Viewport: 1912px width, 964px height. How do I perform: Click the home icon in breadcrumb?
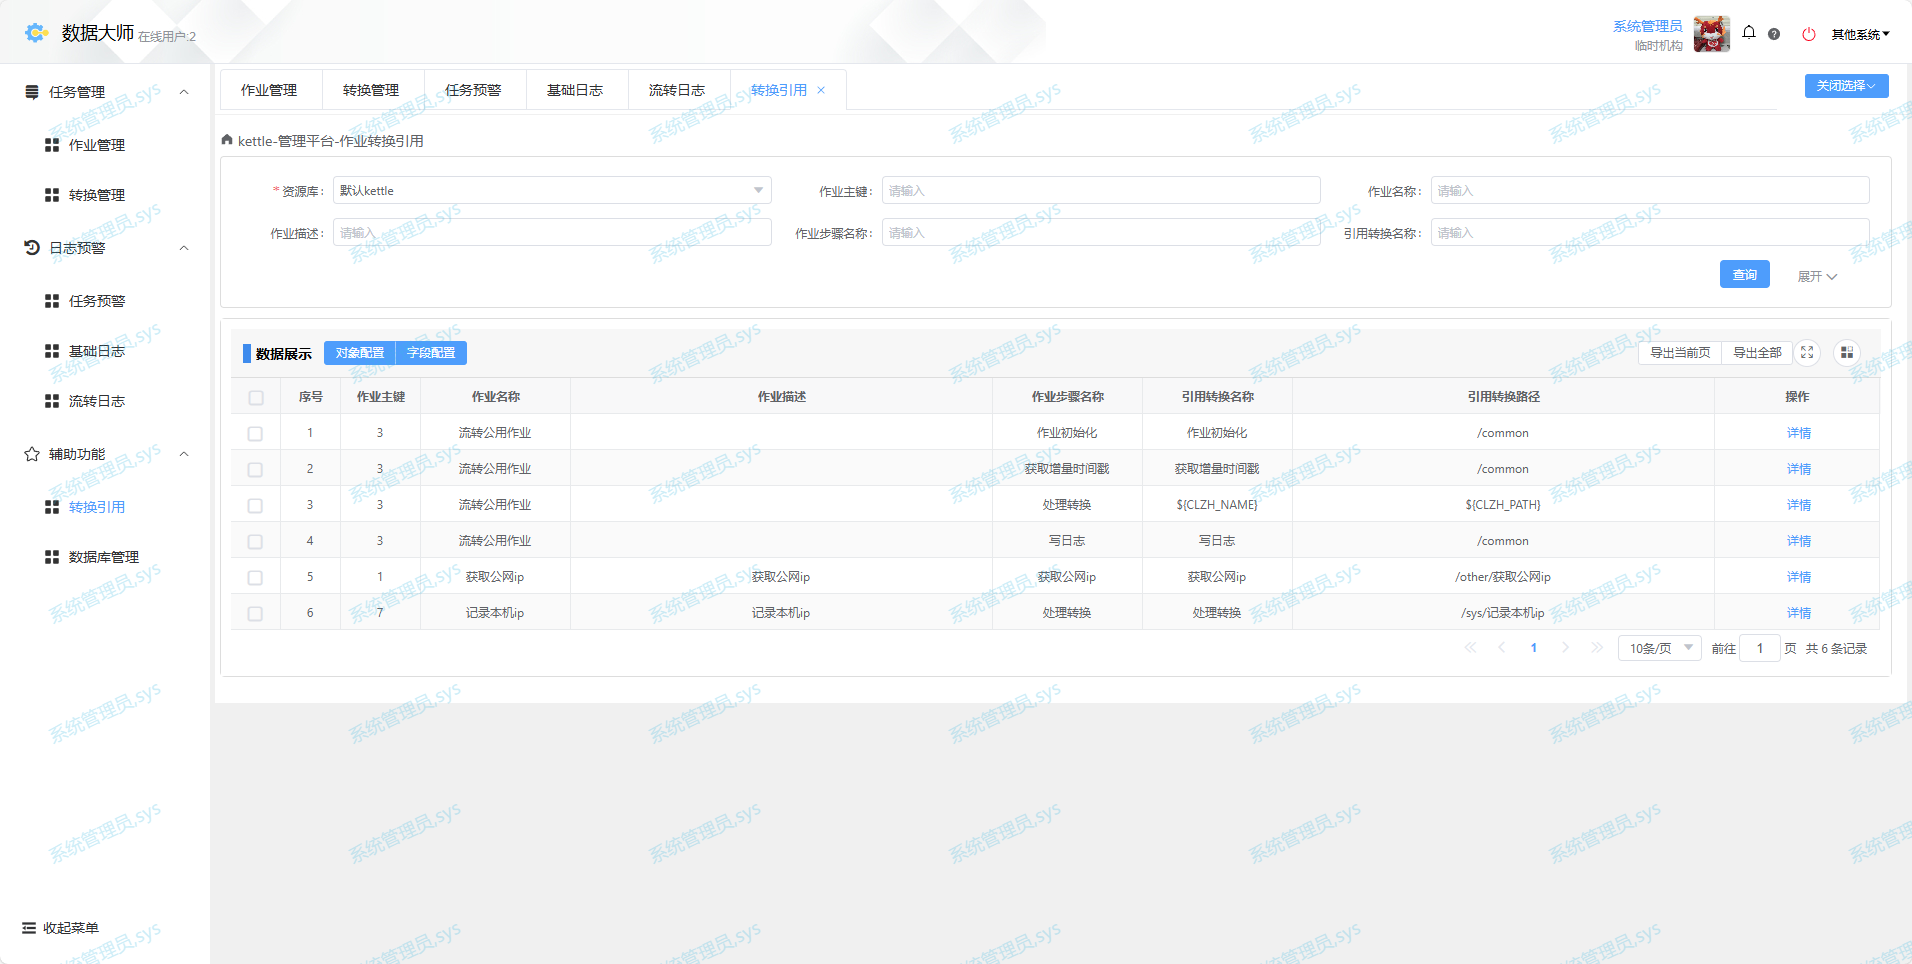click(227, 140)
